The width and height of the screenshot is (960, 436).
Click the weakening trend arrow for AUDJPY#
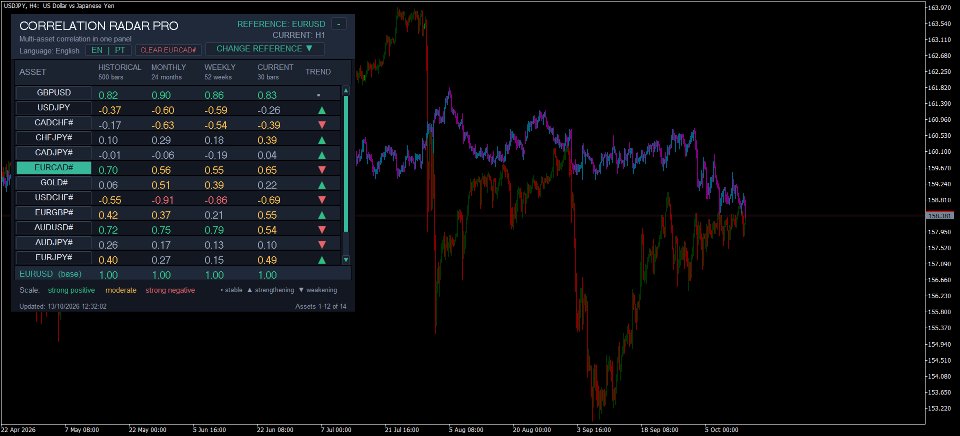tap(322, 245)
